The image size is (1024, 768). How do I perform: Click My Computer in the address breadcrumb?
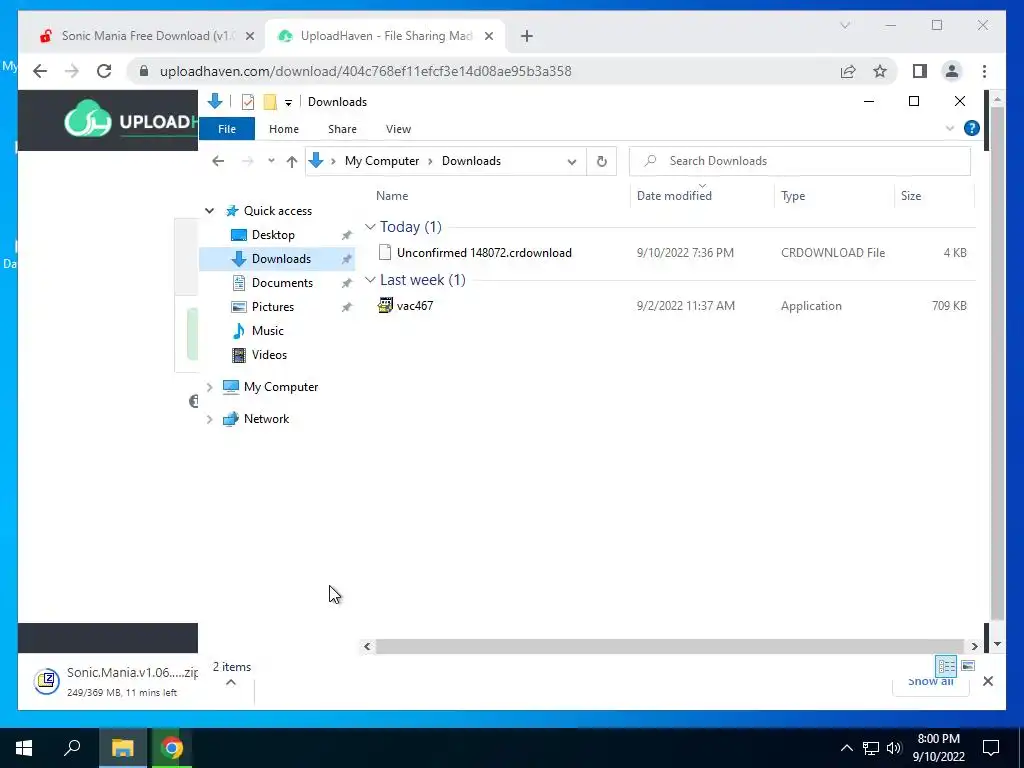click(382, 161)
